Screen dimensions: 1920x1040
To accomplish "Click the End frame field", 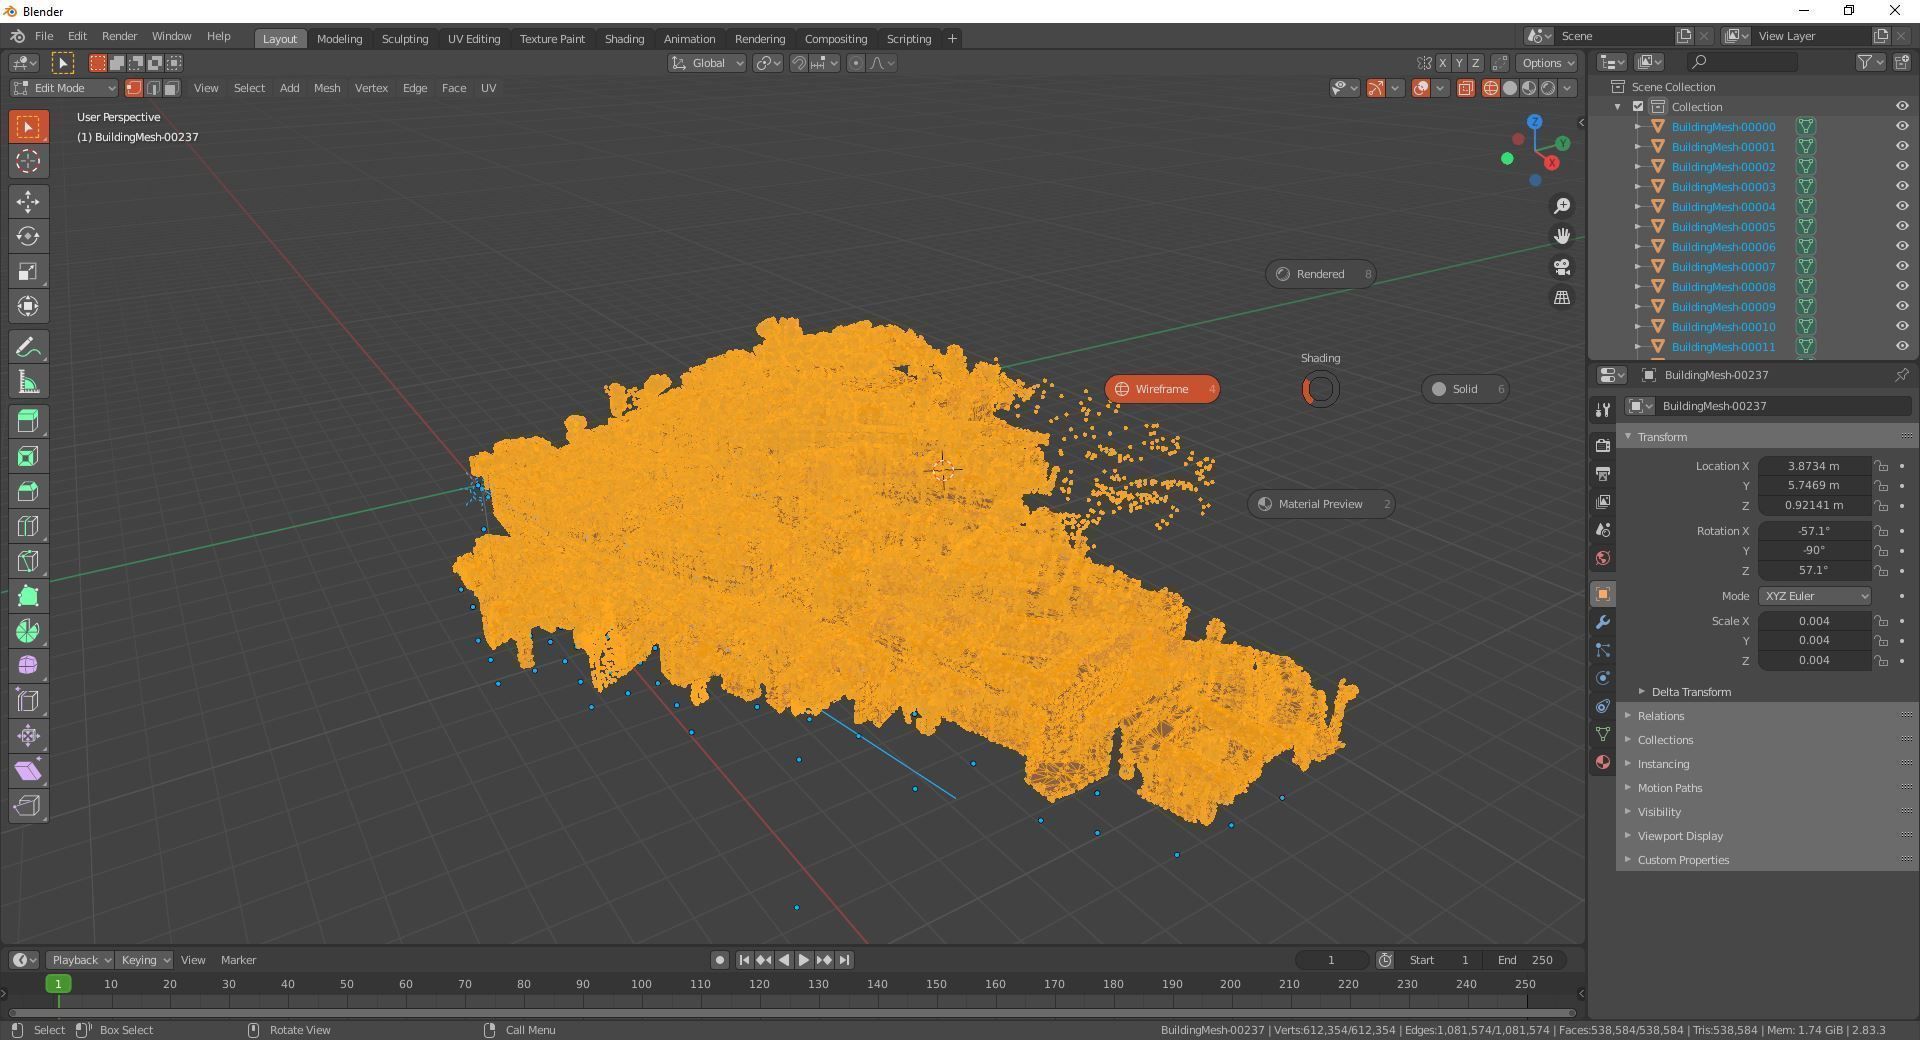I will [x=1524, y=960].
